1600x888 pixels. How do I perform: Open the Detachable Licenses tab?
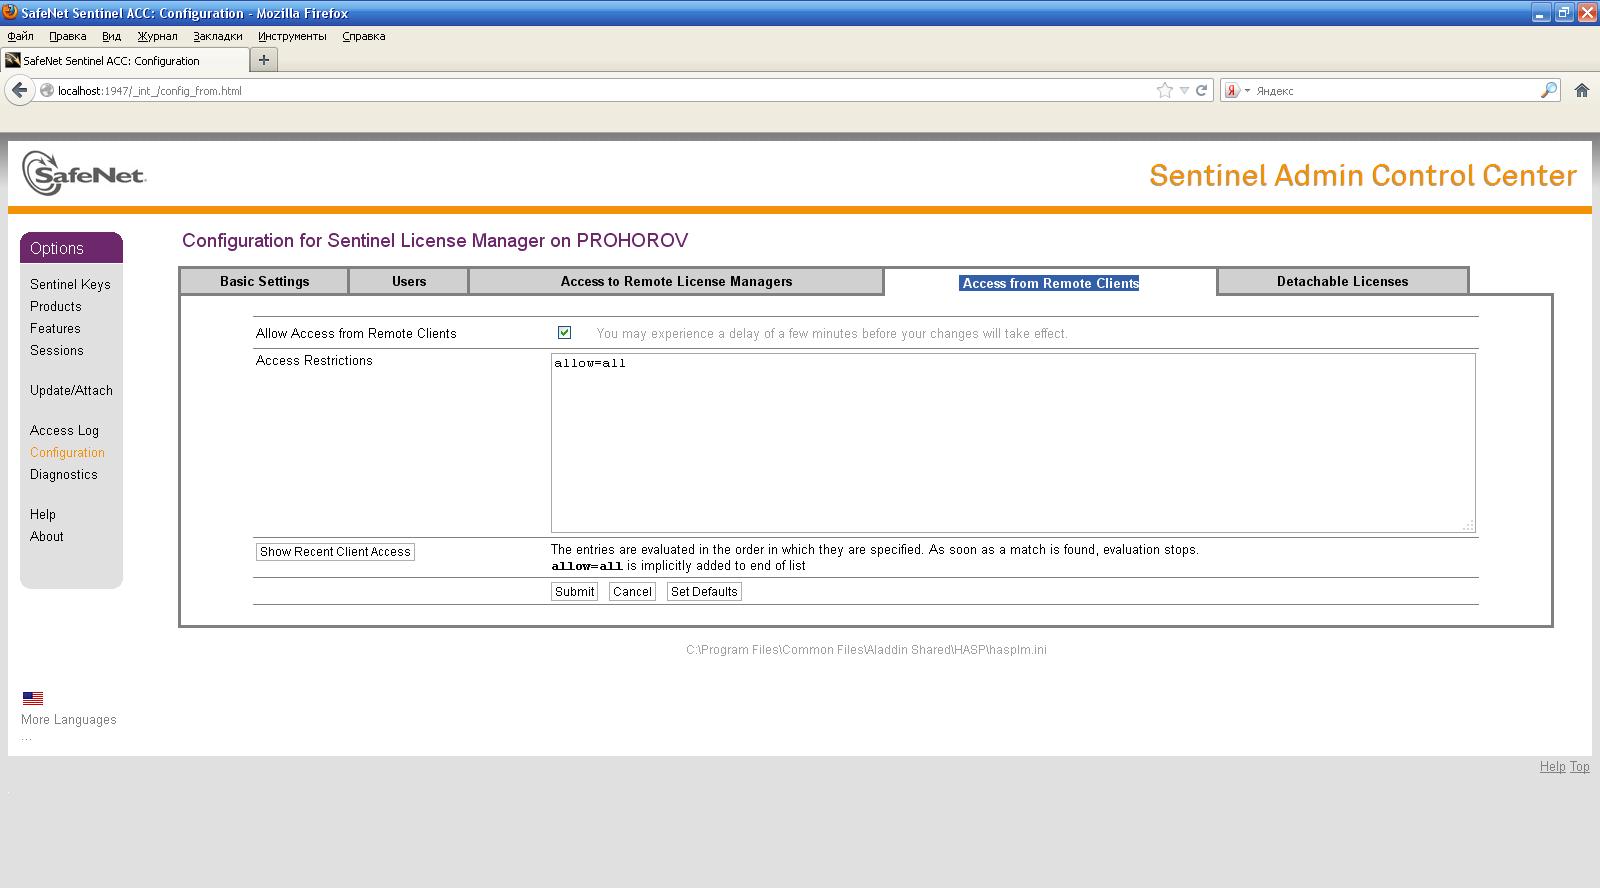[x=1342, y=281]
